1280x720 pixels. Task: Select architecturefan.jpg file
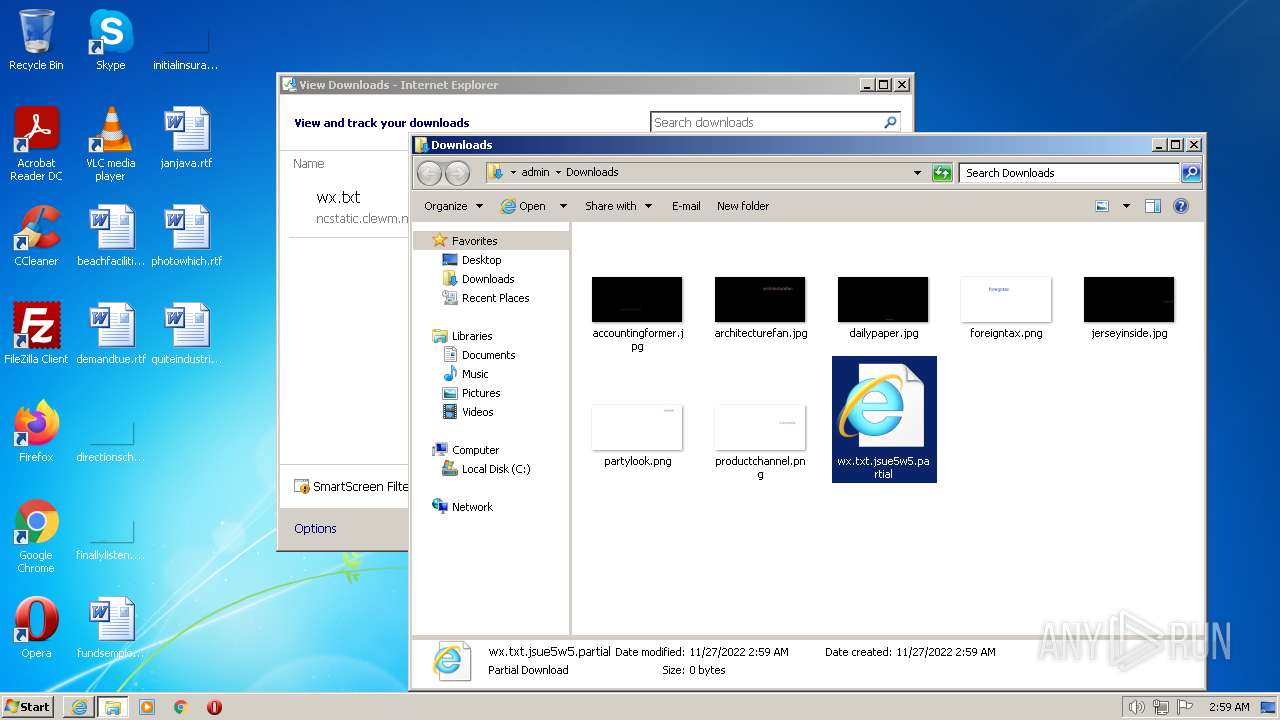pyautogui.click(x=760, y=308)
